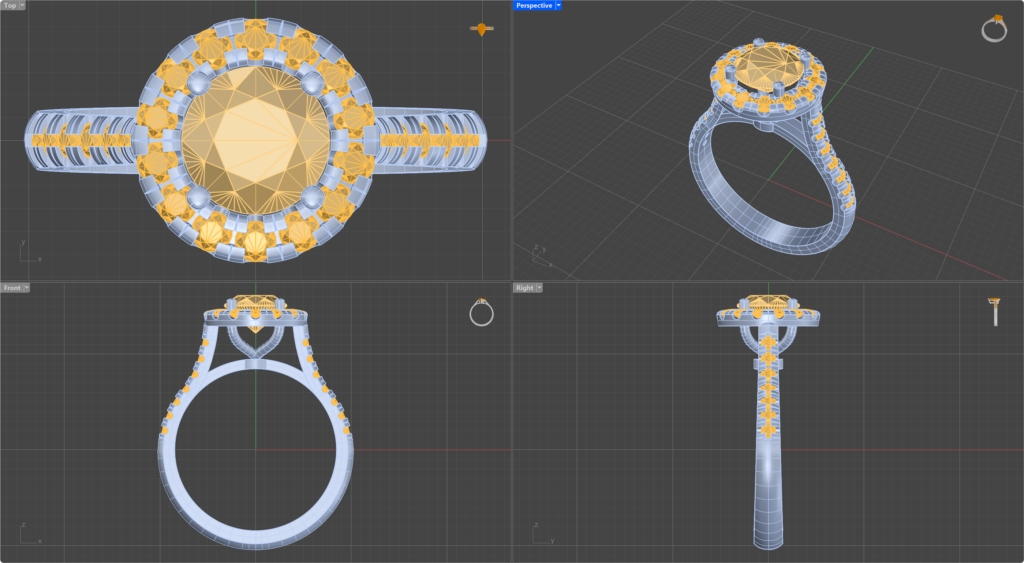Click the side-view thumbnail icon in Right viewport
The height and width of the screenshot is (563, 1024).
tap(995, 311)
